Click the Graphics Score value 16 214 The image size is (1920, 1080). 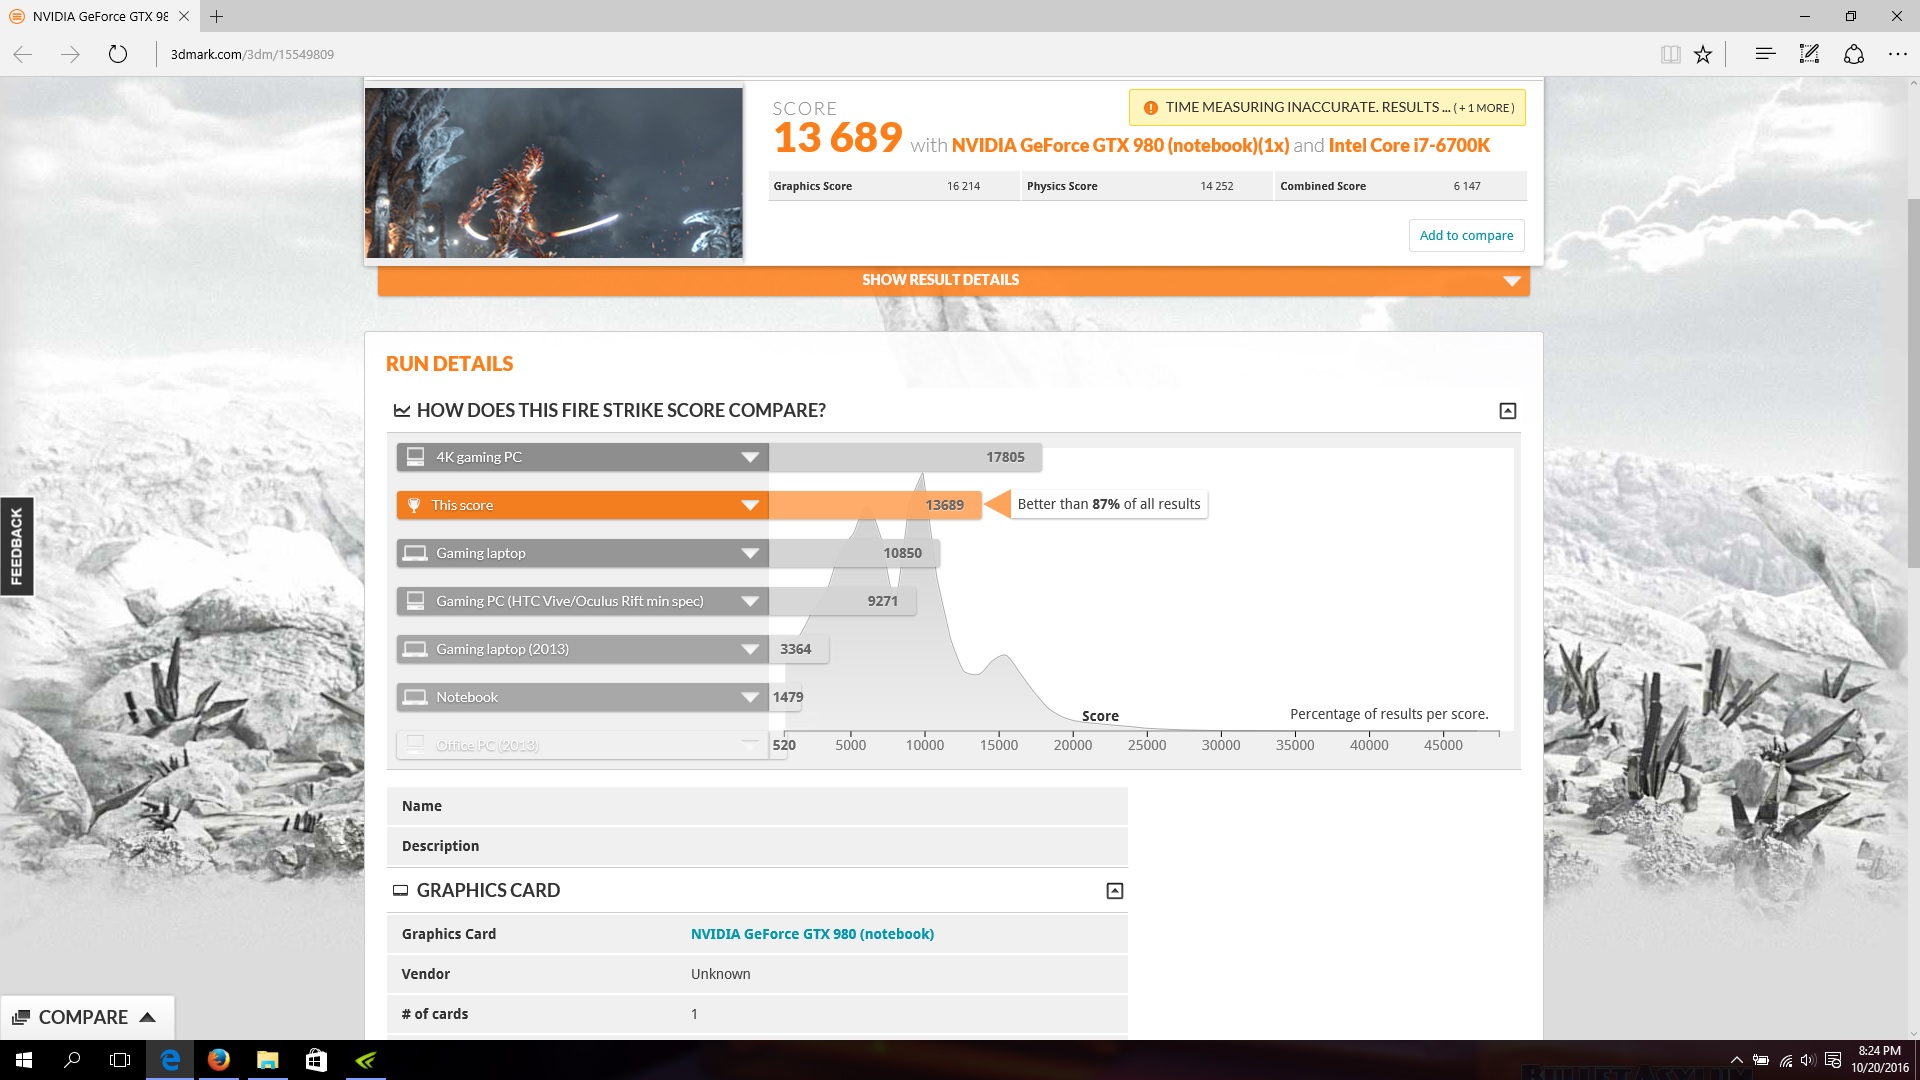point(963,186)
